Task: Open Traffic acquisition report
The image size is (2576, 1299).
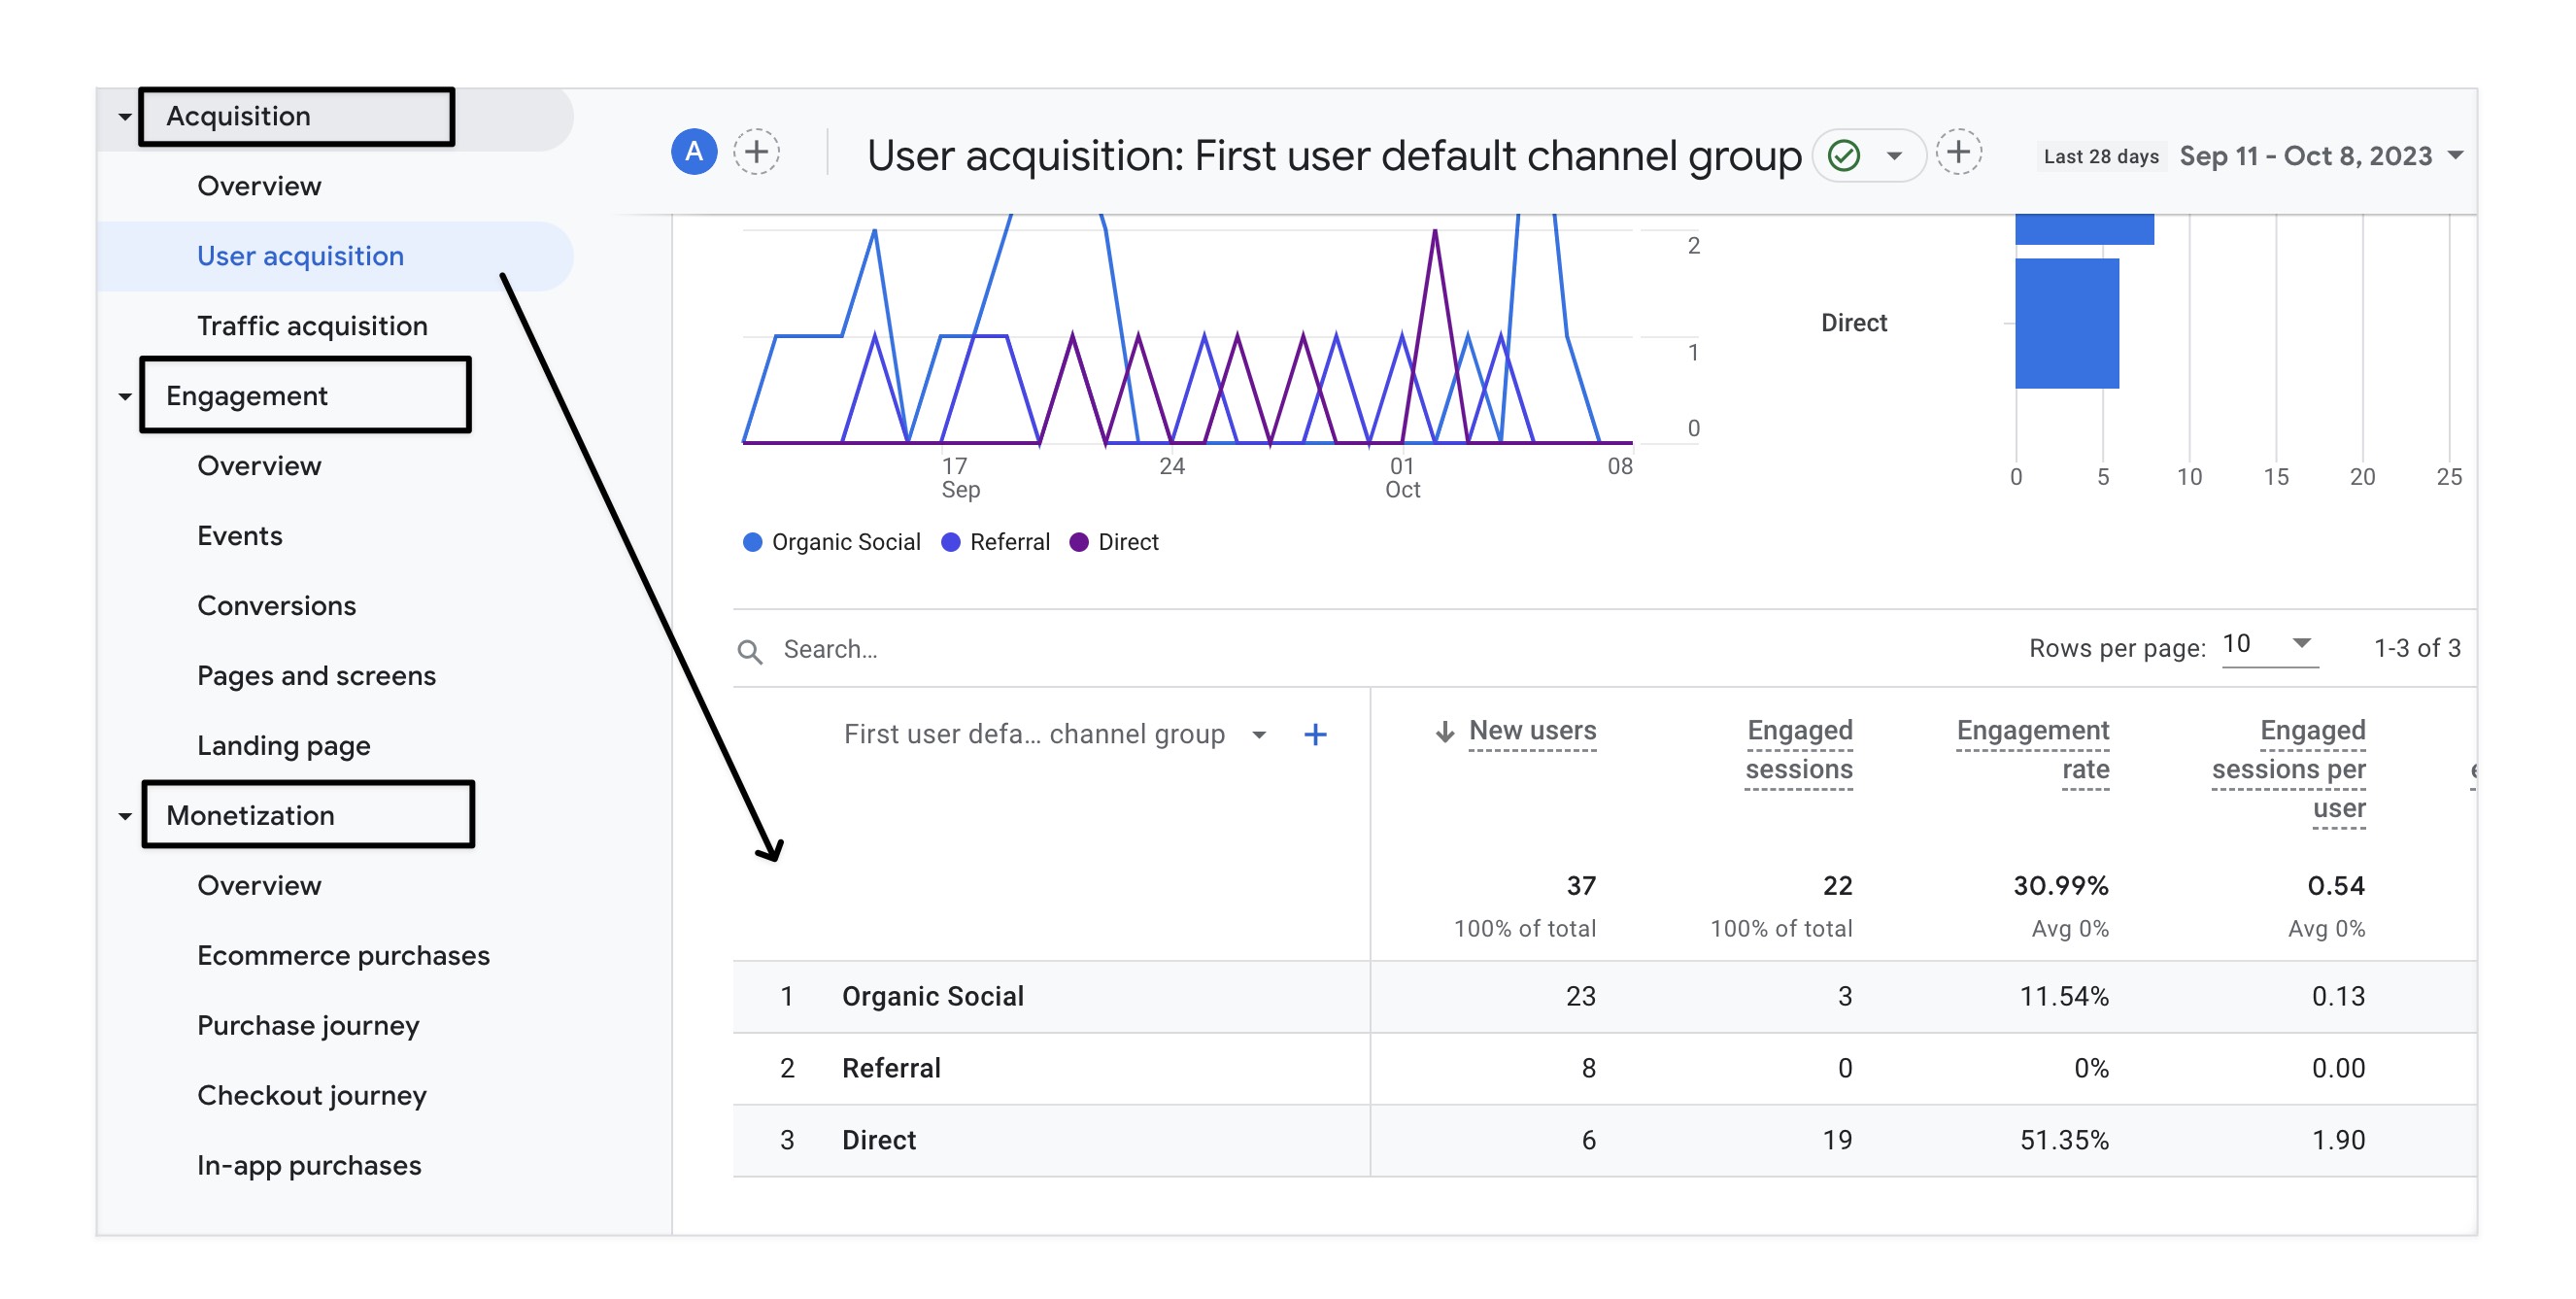Action: 312,326
